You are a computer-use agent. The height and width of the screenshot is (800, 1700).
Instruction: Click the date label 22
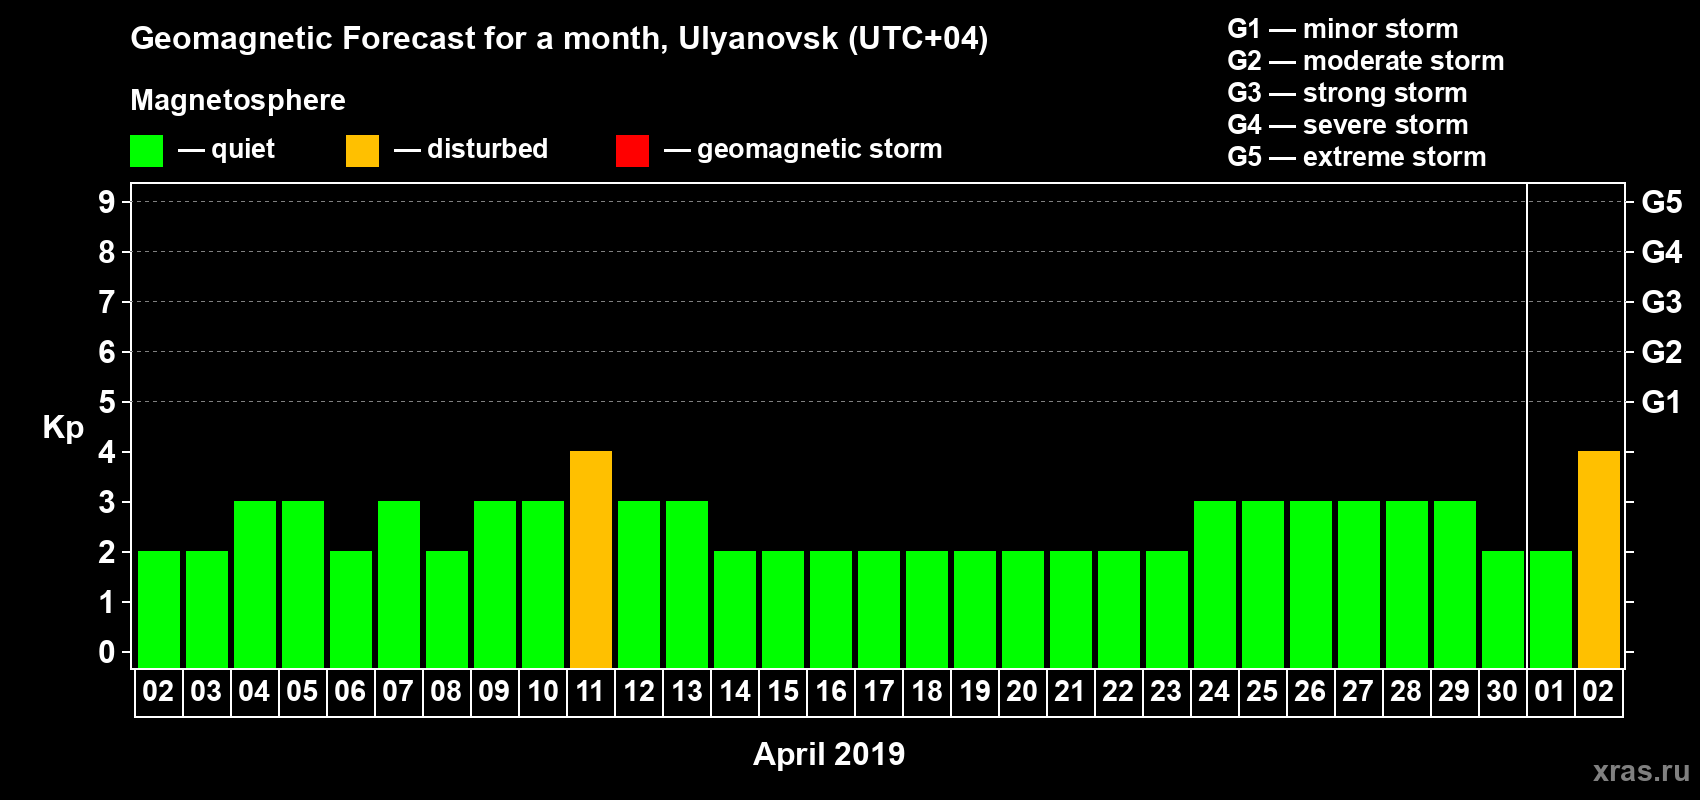tap(1118, 692)
